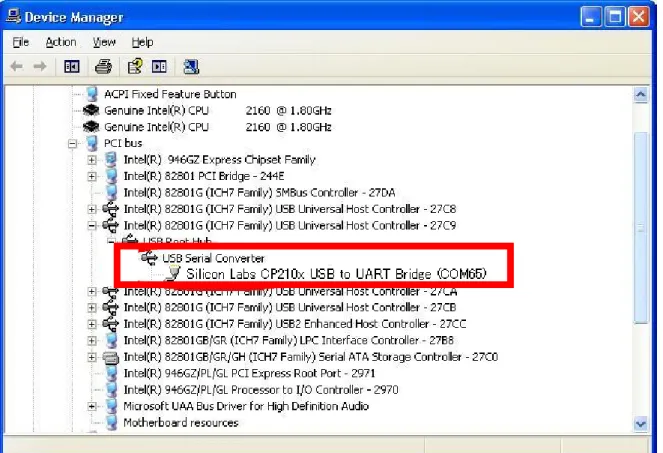Click the second Genuine Intel CPU chip icon
Image resolution: width=663 pixels, height=453 pixels.
pos(91,127)
